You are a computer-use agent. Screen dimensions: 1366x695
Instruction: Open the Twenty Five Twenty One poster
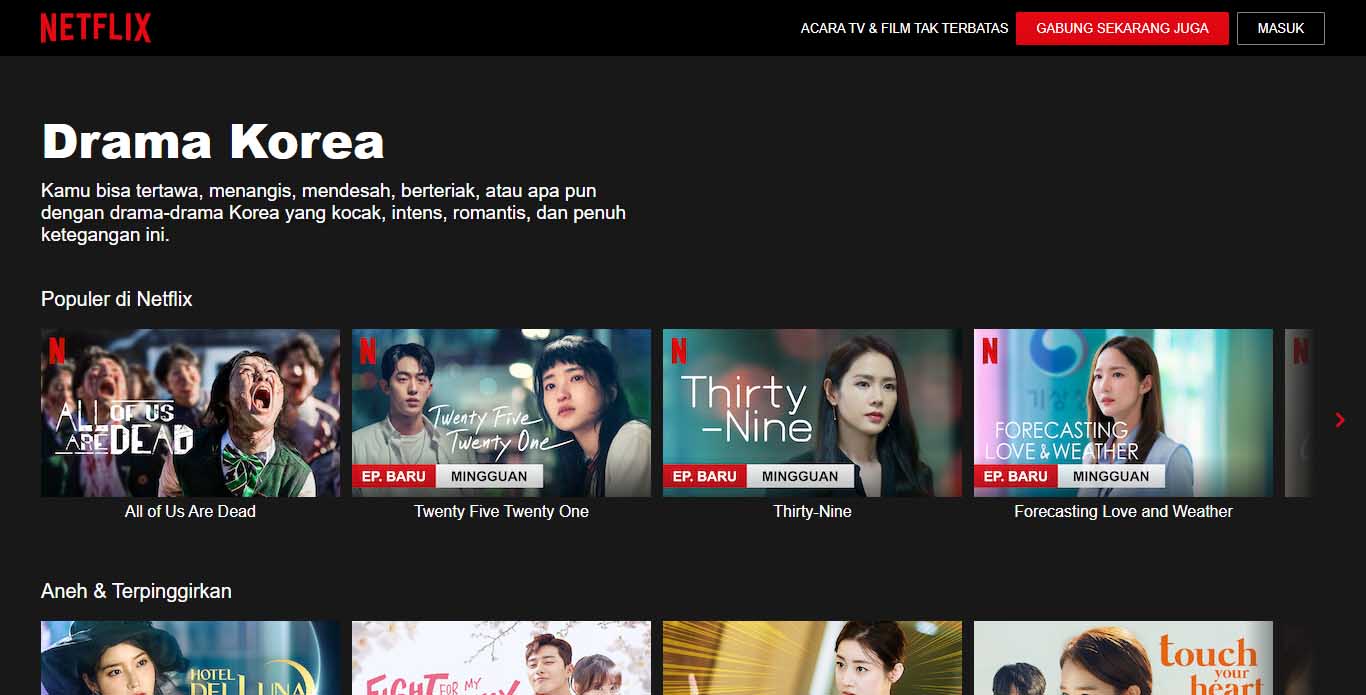click(x=501, y=412)
